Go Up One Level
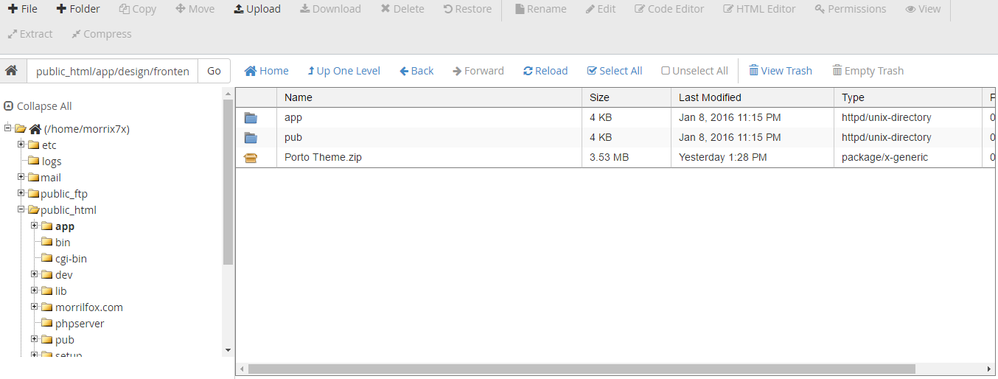The image size is (998, 379). (x=344, y=71)
